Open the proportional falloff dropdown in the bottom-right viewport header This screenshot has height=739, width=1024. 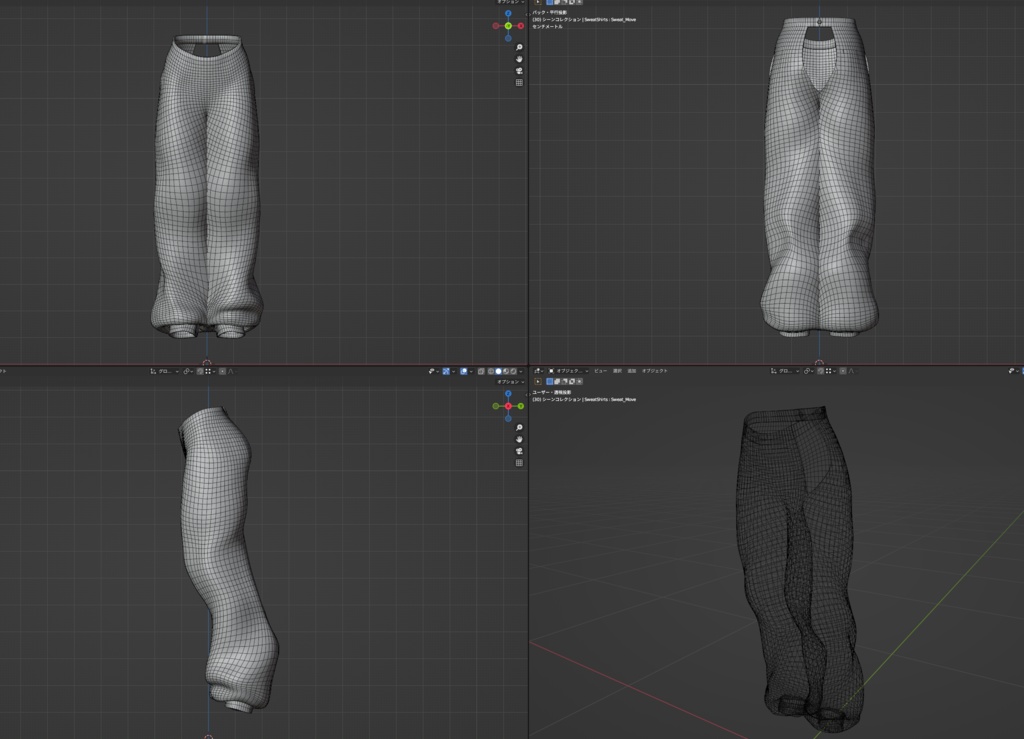click(x=852, y=371)
